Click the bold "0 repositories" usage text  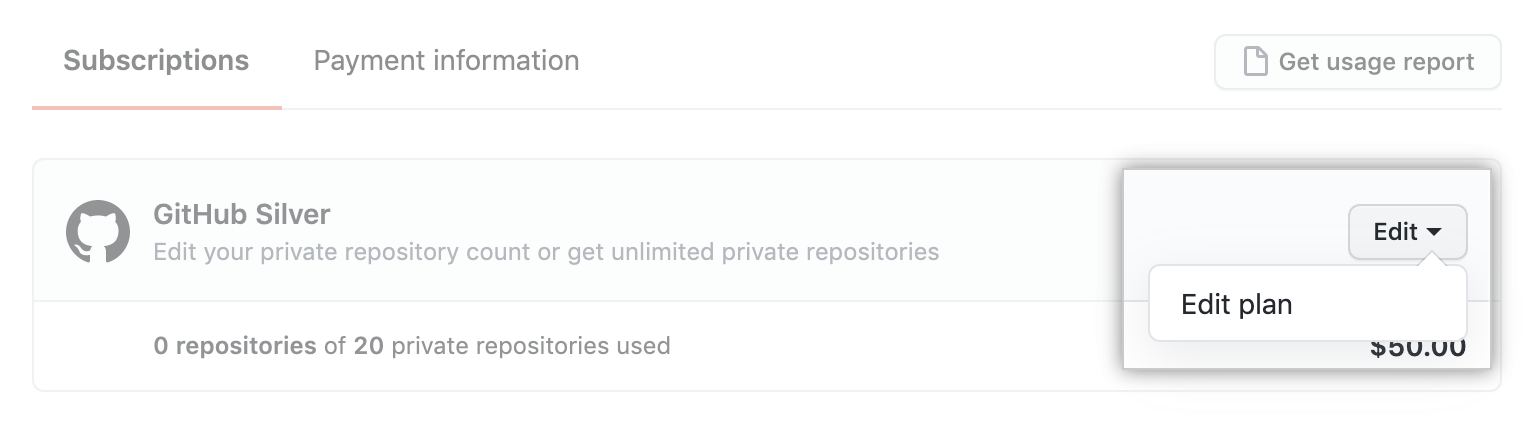point(235,346)
